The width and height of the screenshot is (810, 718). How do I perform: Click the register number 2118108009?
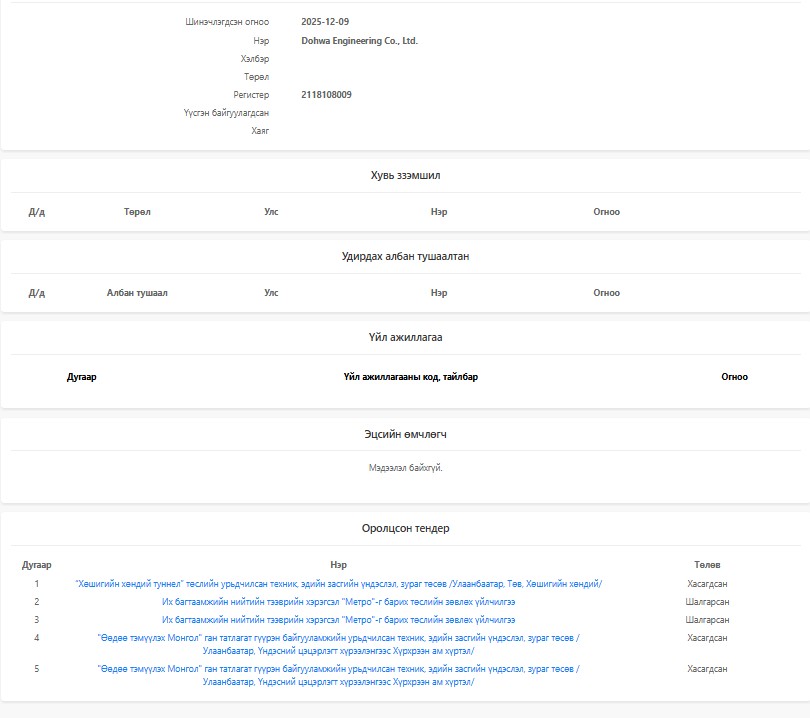coord(326,95)
